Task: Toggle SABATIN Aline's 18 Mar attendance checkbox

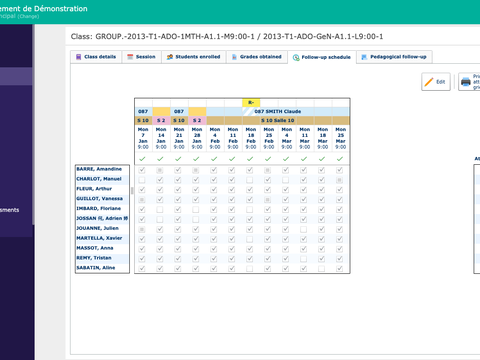Action: tap(321, 269)
